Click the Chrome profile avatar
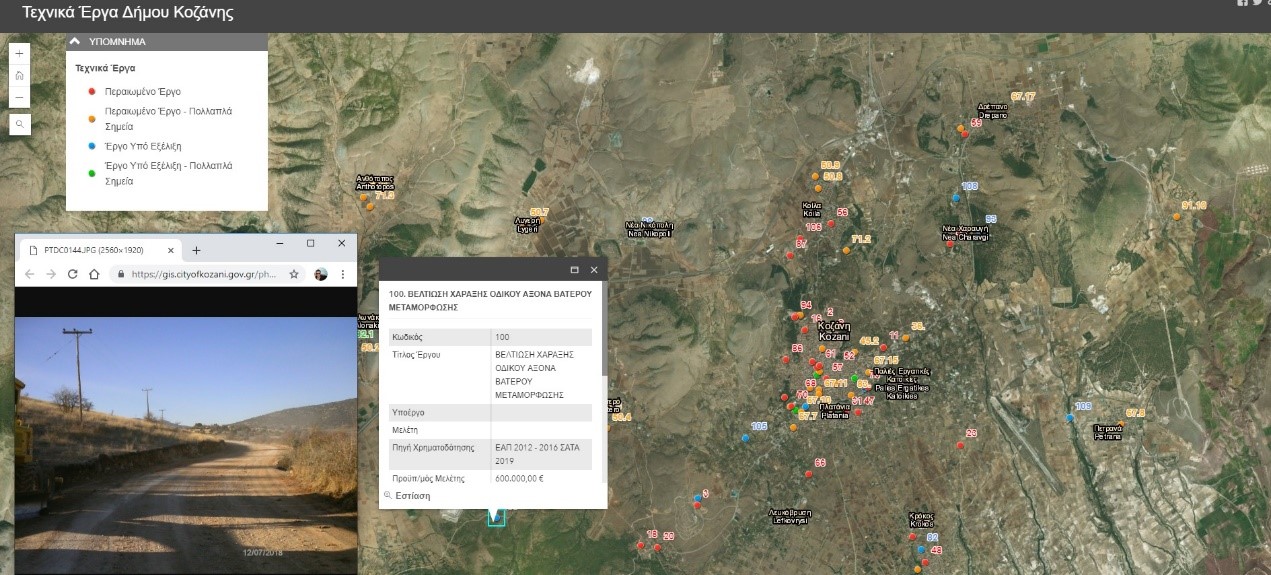 (320, 274)
